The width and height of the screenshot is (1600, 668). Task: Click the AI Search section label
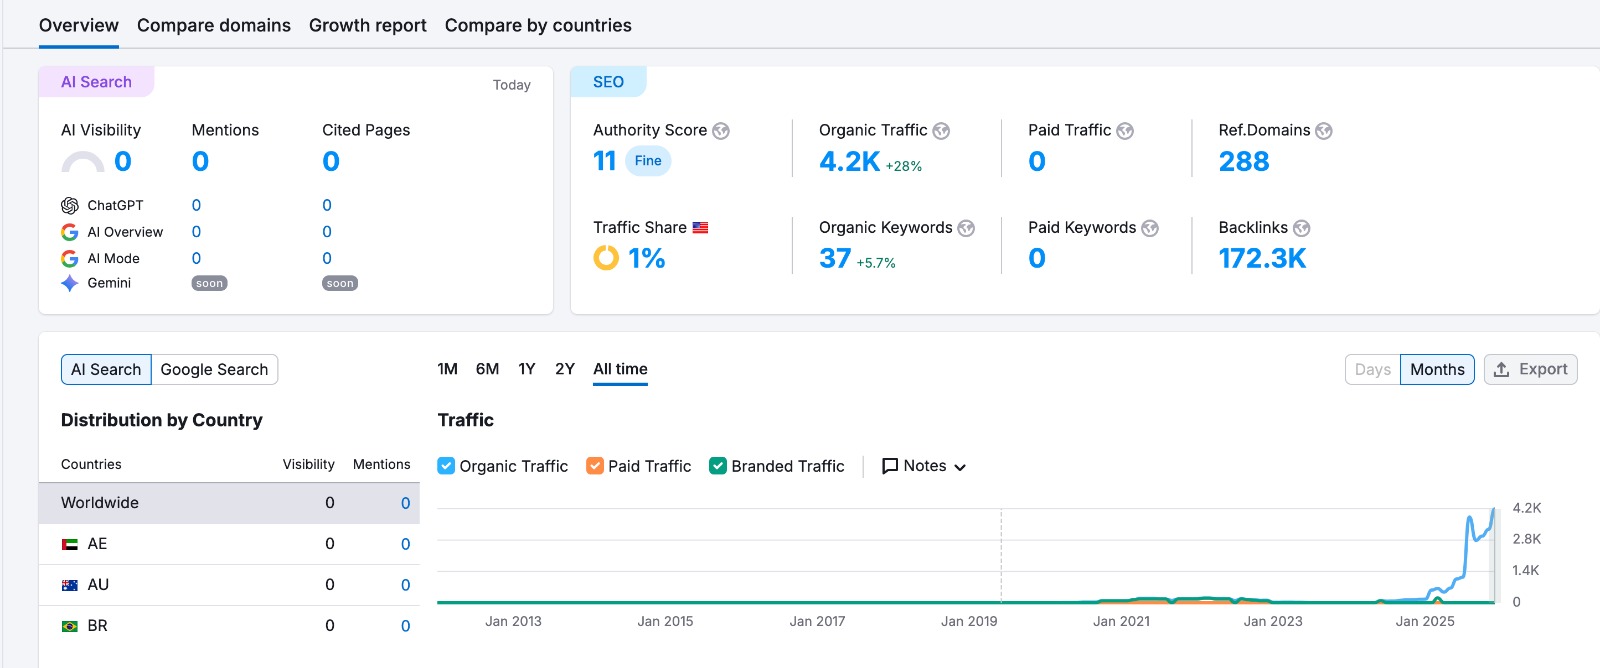(x=96, y=82)
